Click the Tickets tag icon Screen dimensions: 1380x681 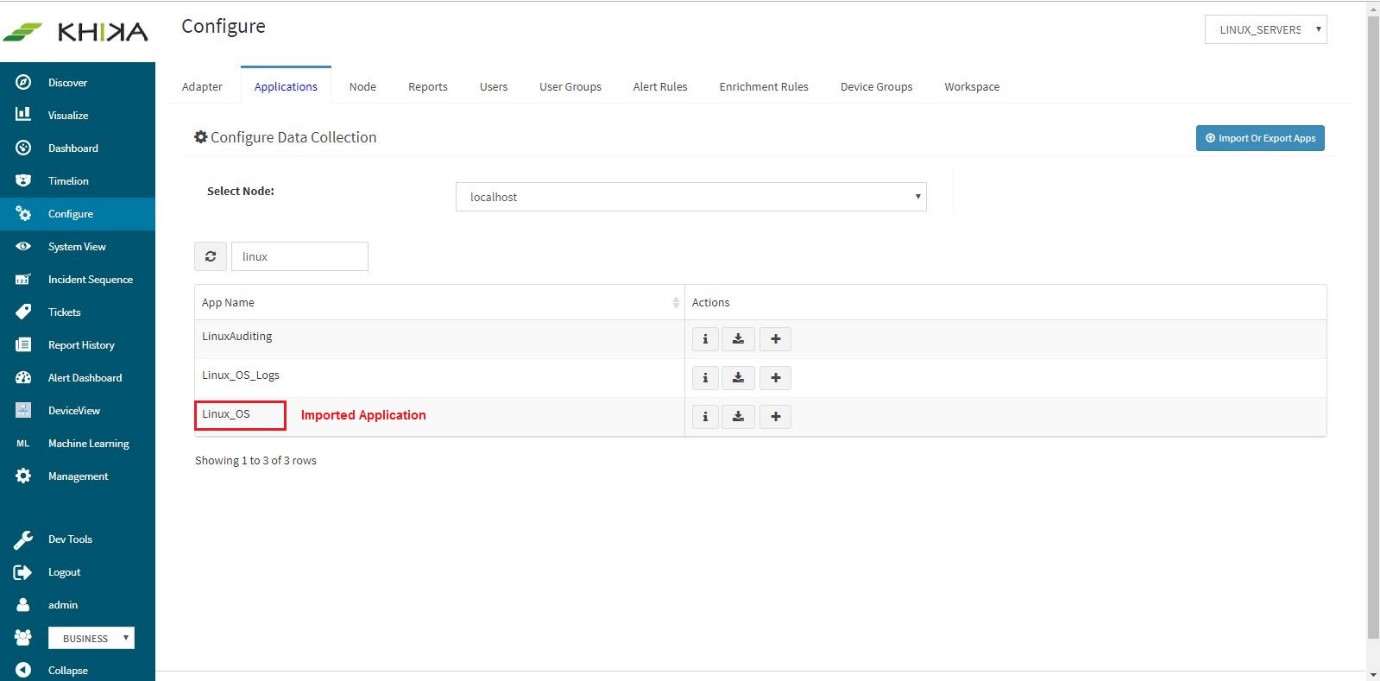coord(23,312)
